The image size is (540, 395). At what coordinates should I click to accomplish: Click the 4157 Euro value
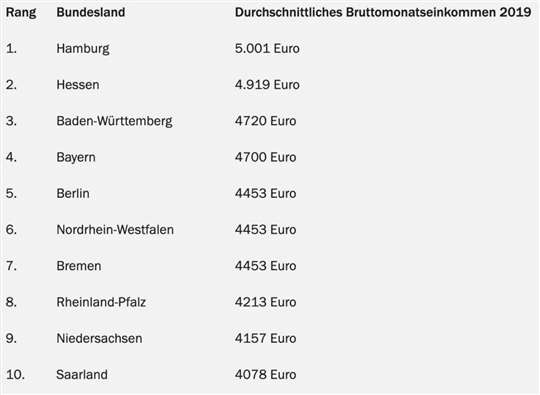266,338
